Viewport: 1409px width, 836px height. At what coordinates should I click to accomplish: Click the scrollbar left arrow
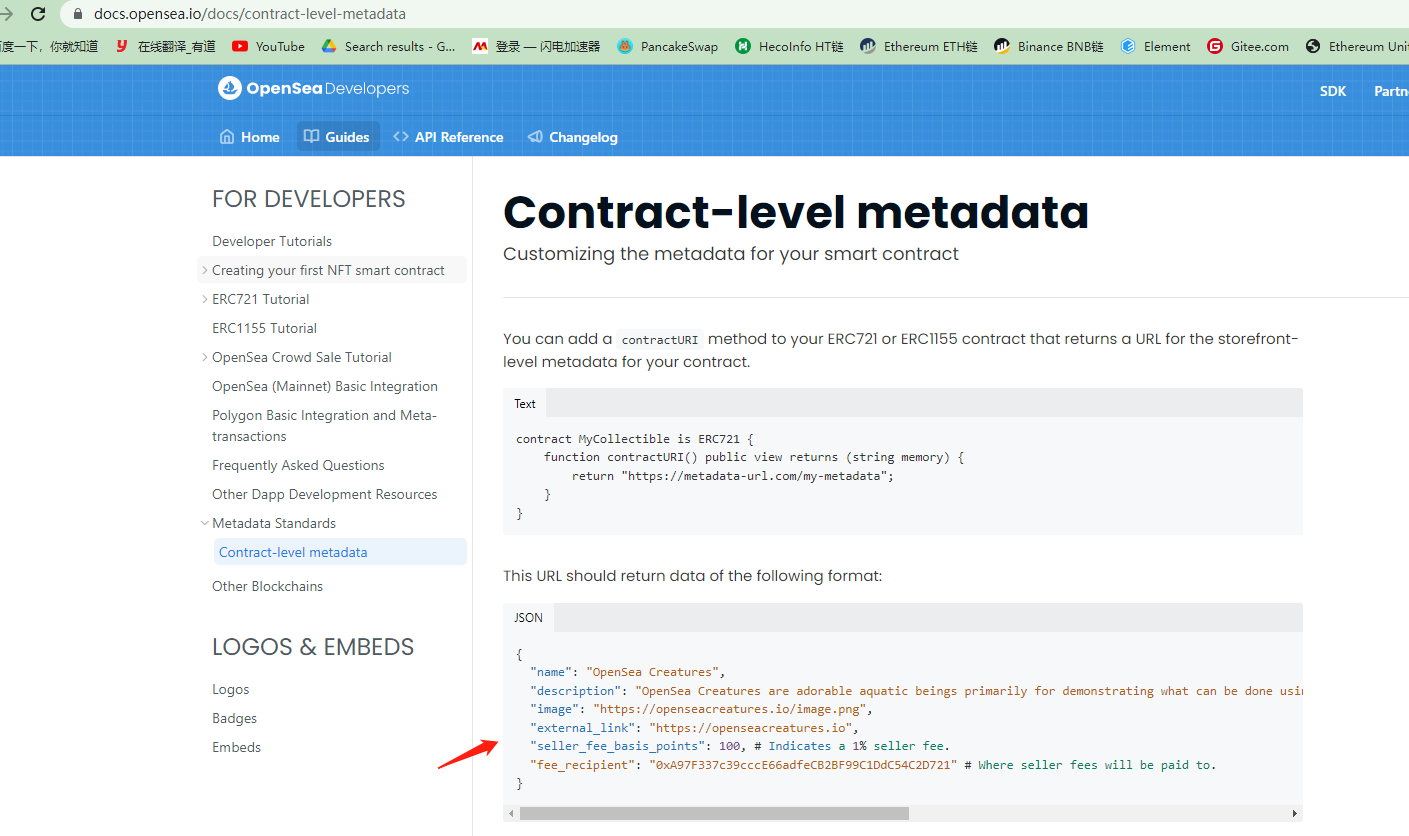[x=511, y=813]
